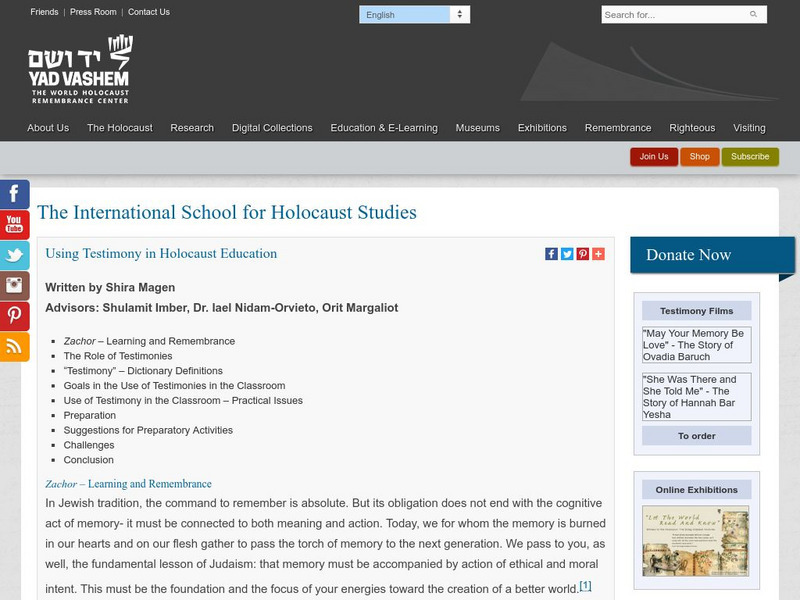Open The Holocaust menu

(x=120, y=128)
